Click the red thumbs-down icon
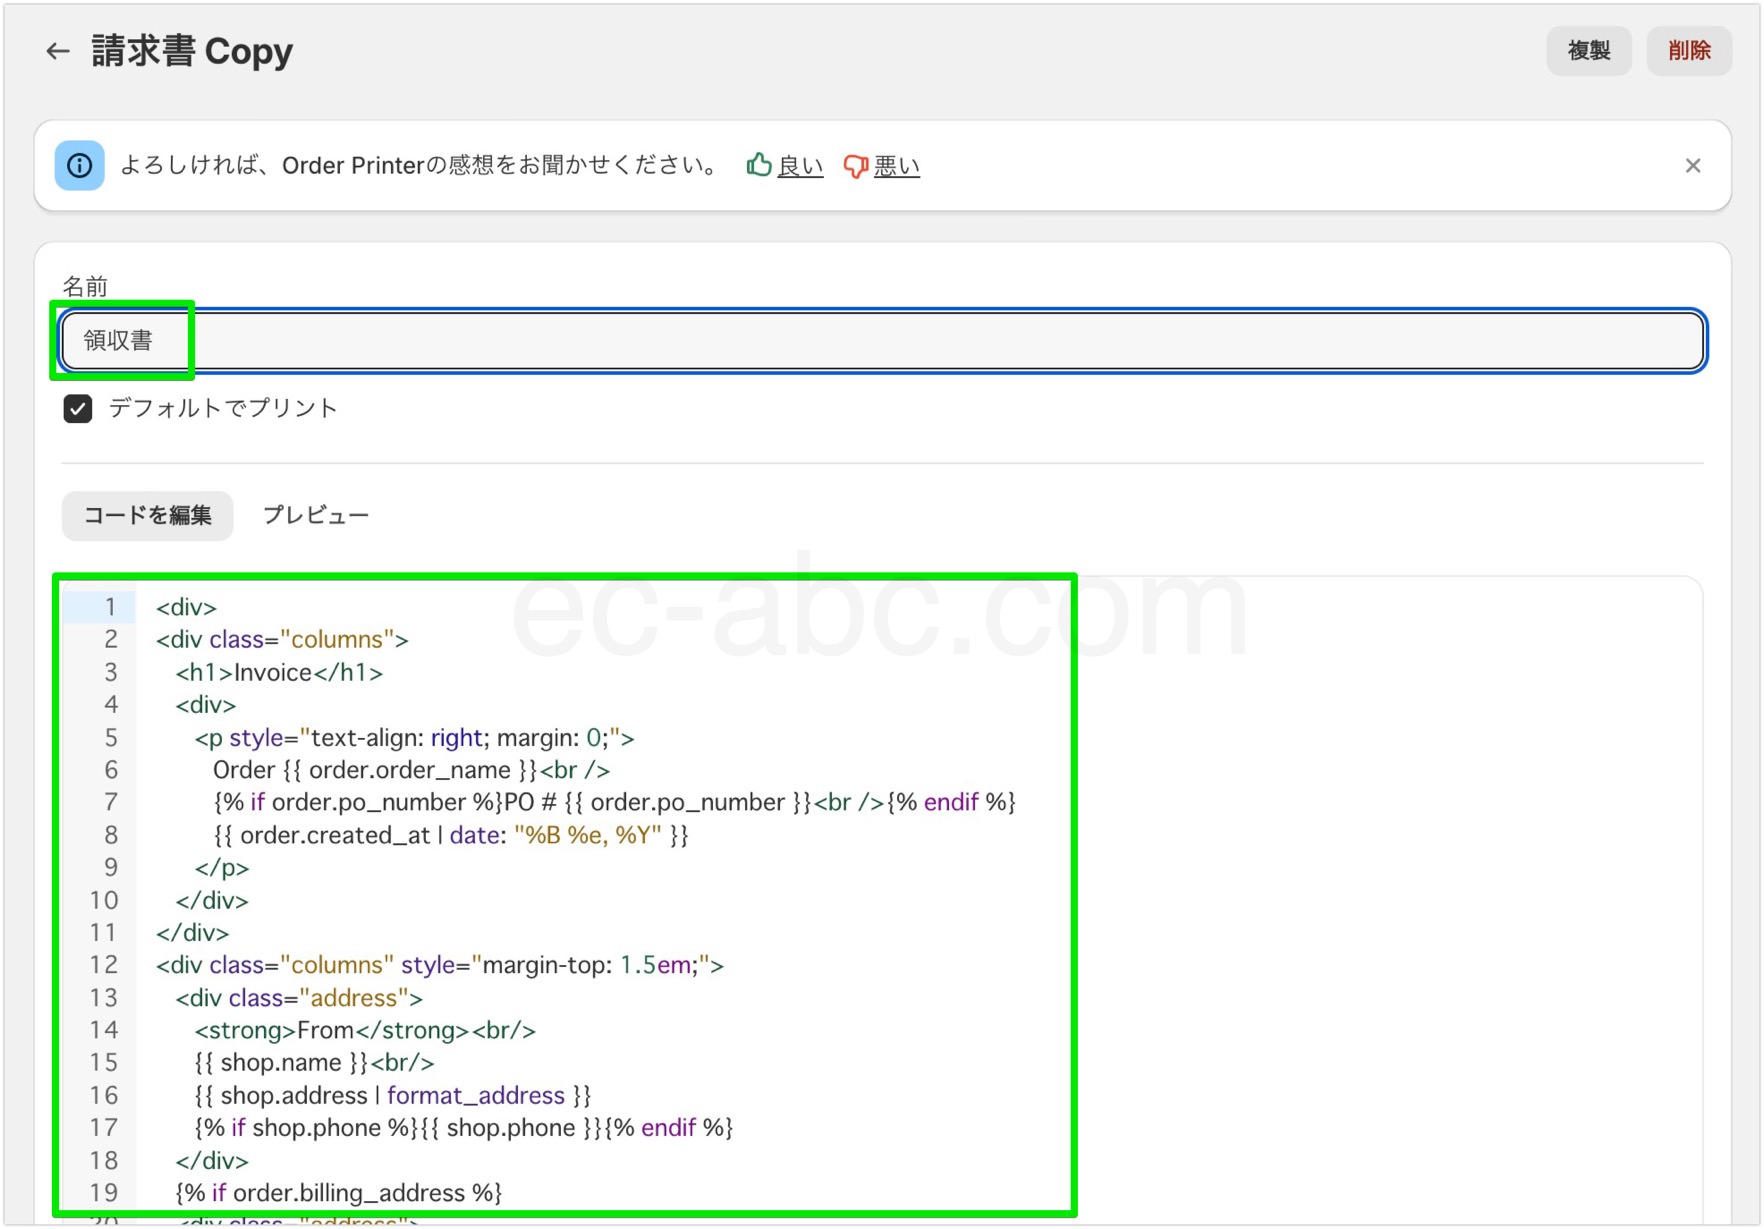 tap(855, 166)
